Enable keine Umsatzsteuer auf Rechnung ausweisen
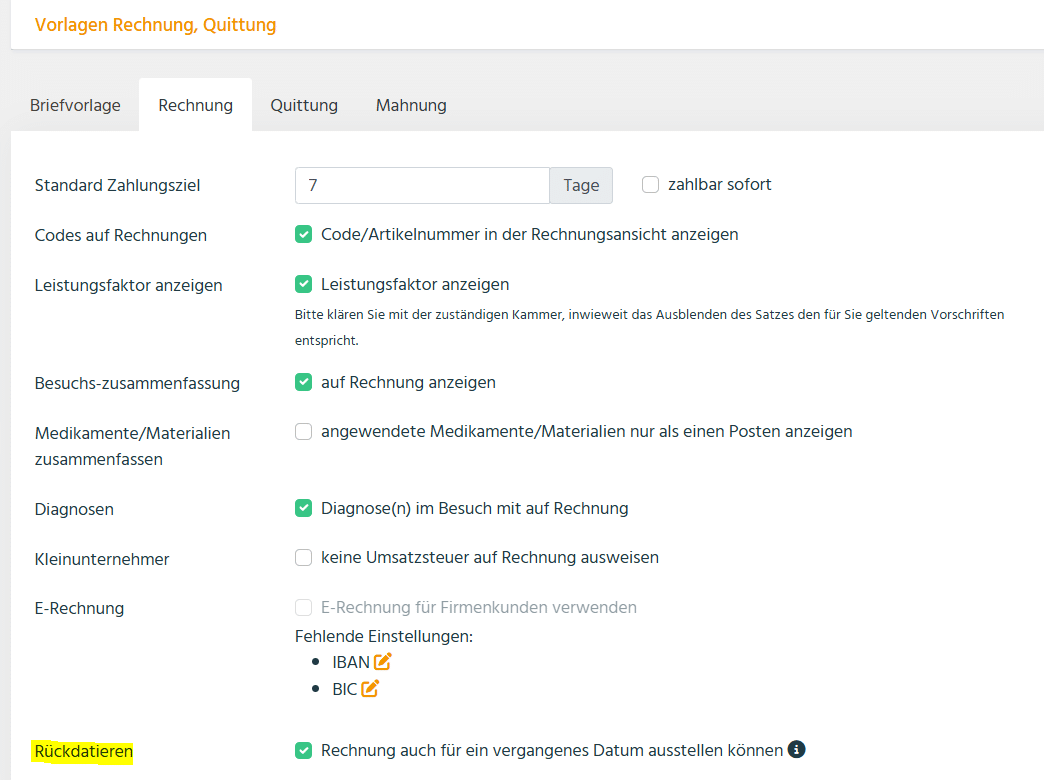The height and width of the screenshot is (780, 1044). pyautogui.click(x=304, y=557)
